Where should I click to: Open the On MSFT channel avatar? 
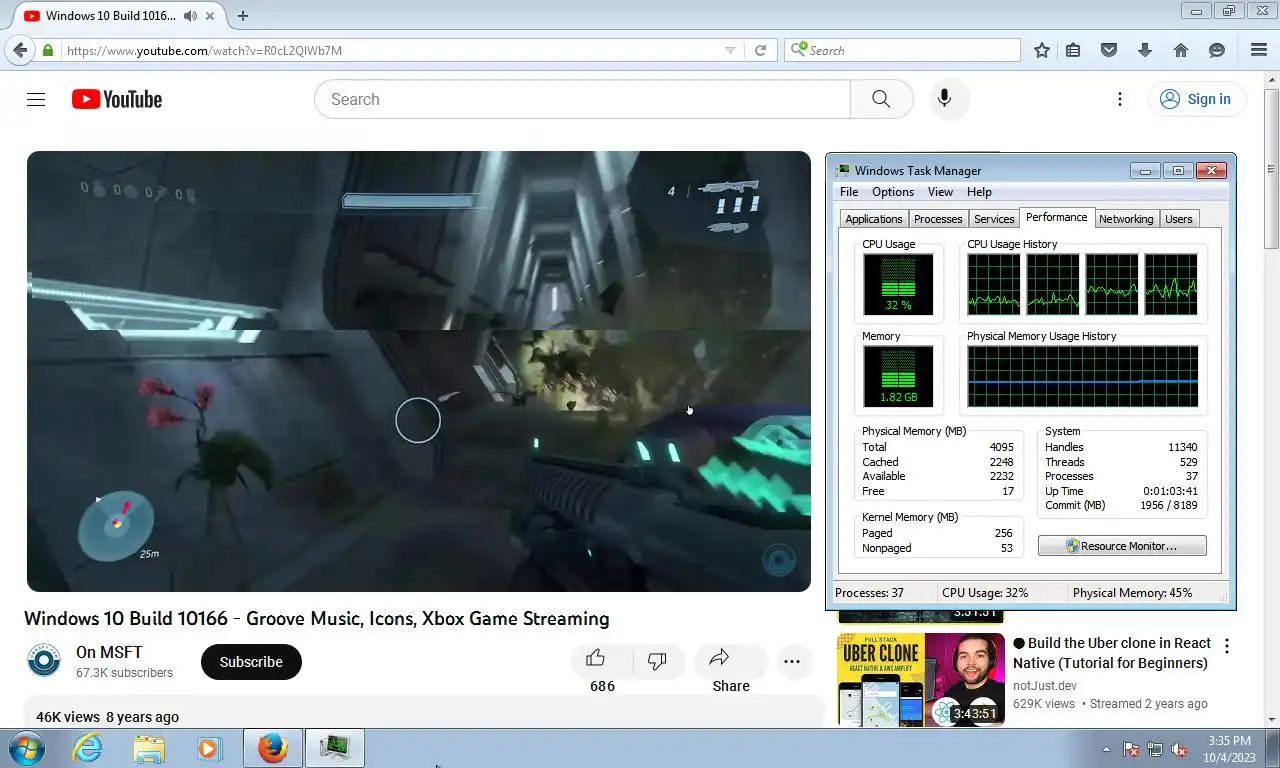pos(43,661)
